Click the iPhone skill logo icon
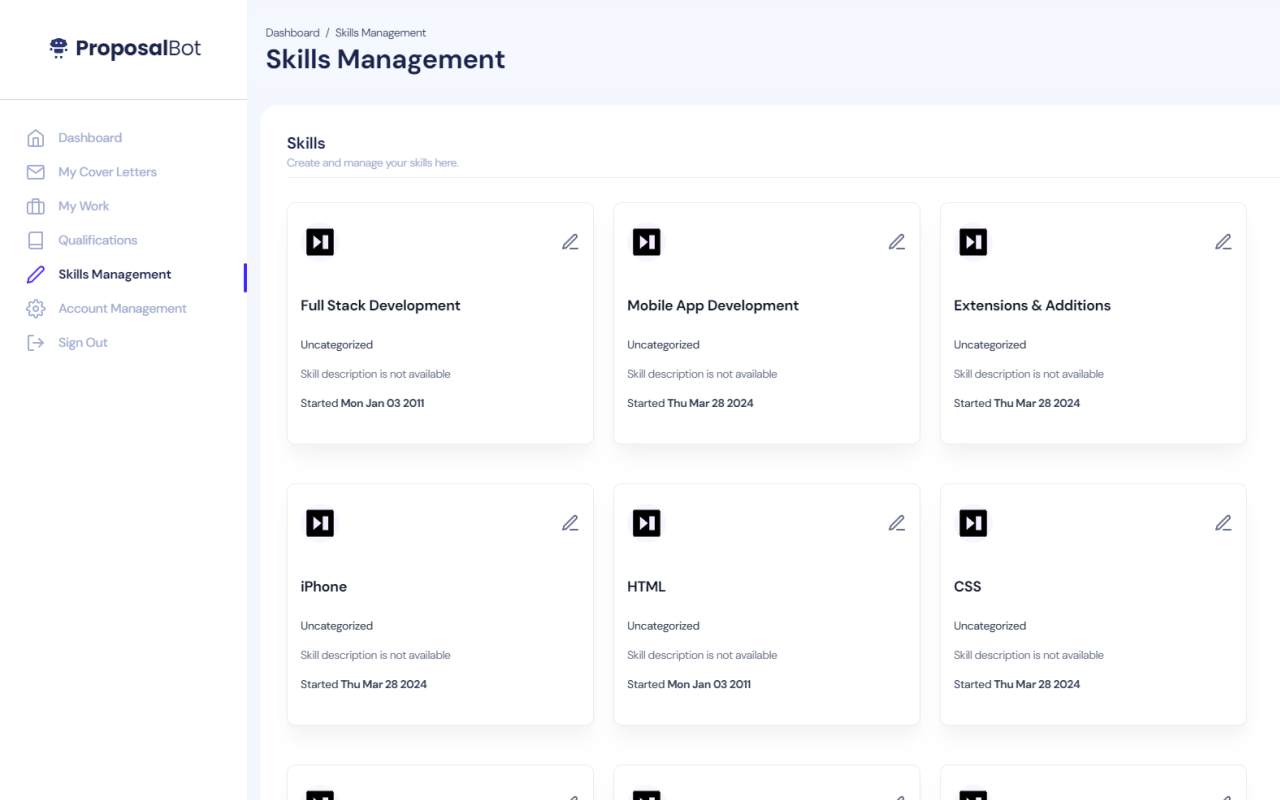The width and height of the screenshot is (1280, 800). 320,523
